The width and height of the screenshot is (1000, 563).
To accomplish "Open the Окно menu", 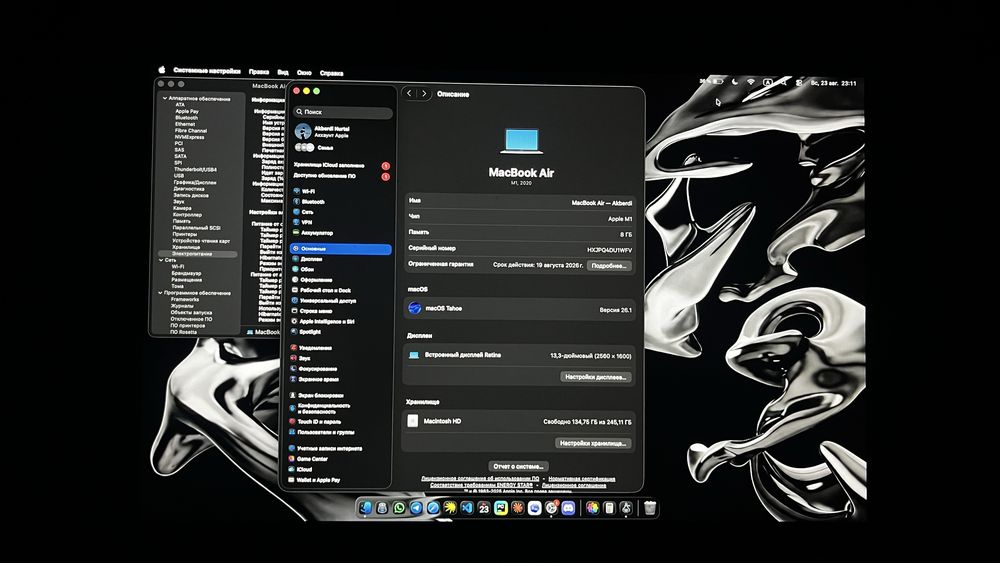I will 304,73.
